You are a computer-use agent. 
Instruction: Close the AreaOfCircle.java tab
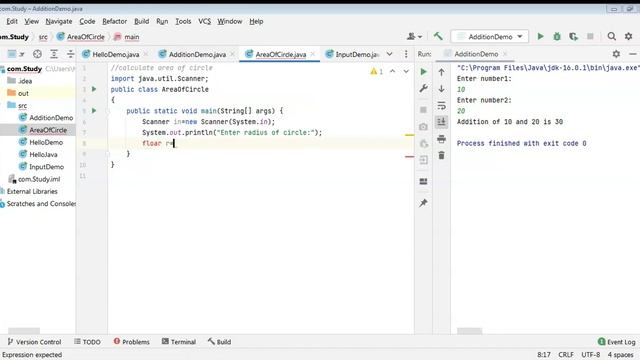[313, 54]
